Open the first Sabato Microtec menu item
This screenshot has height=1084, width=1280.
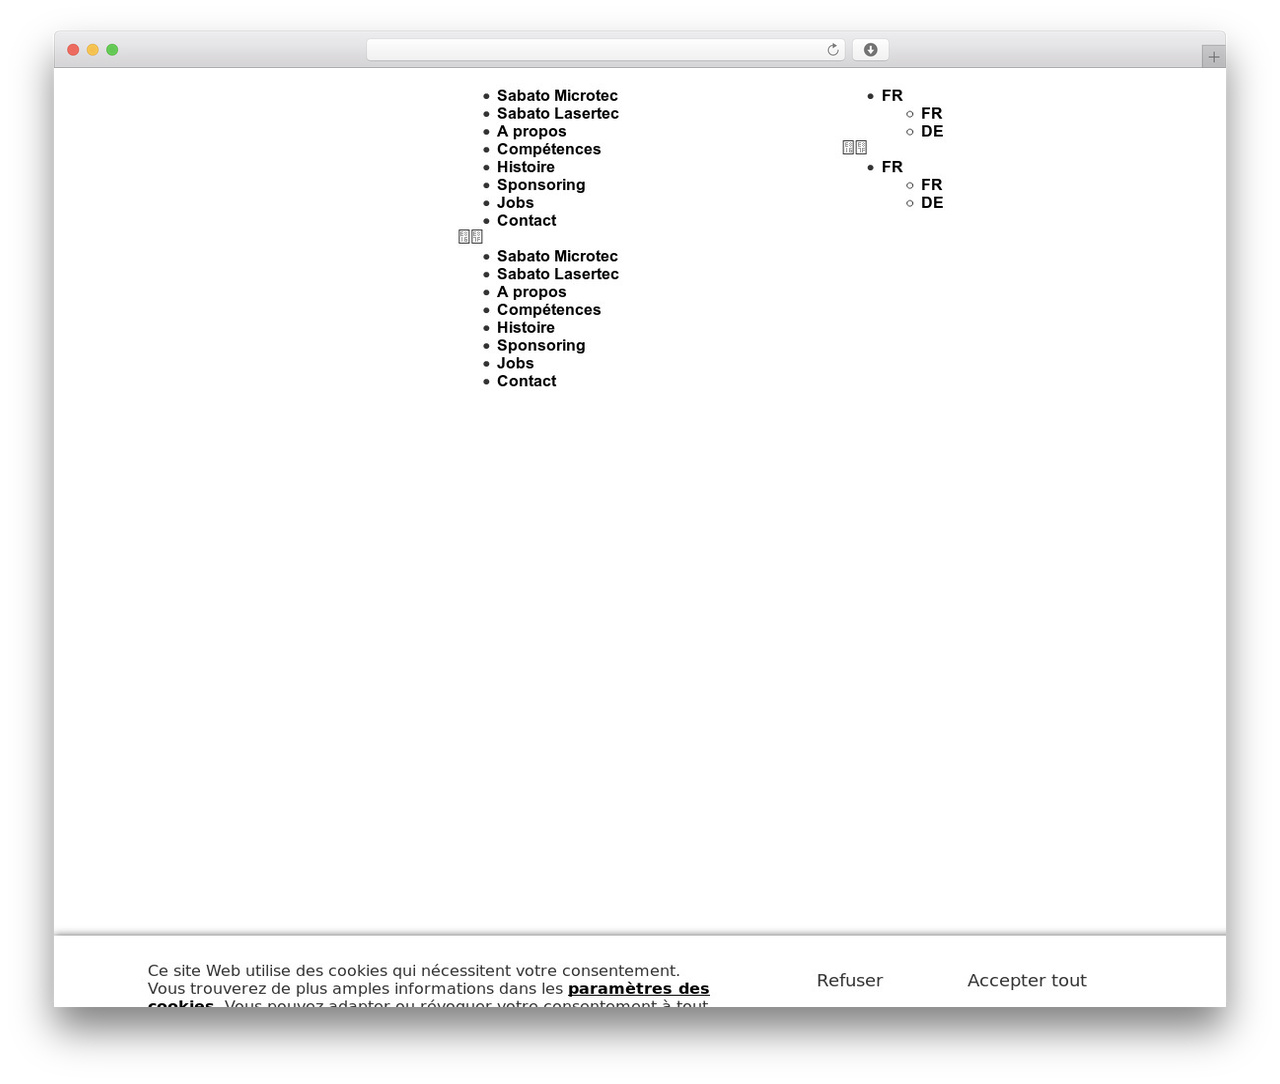(x=557, y=96)
